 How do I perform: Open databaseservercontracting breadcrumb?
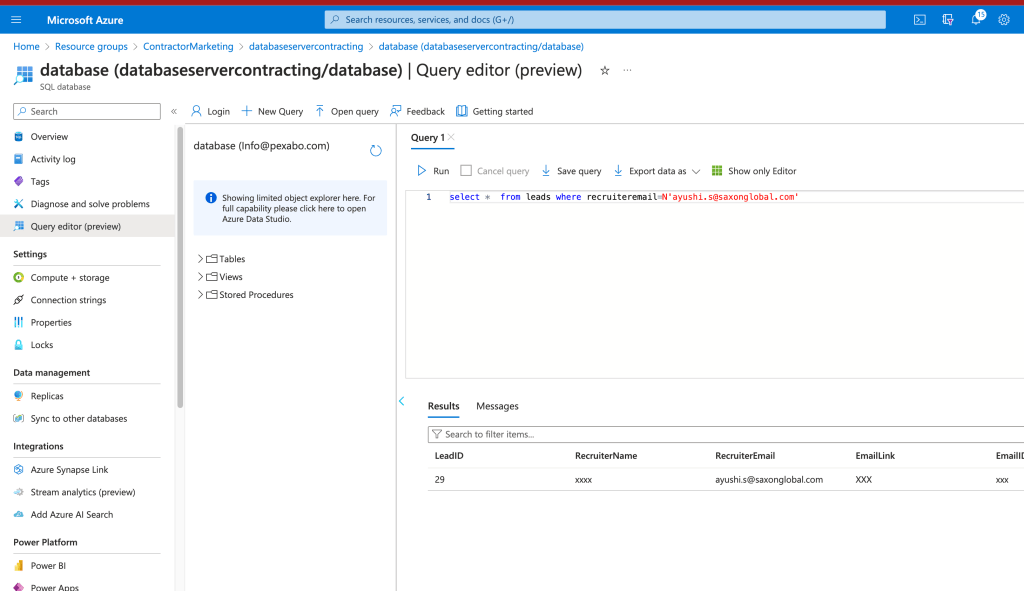tap(306, 46)
